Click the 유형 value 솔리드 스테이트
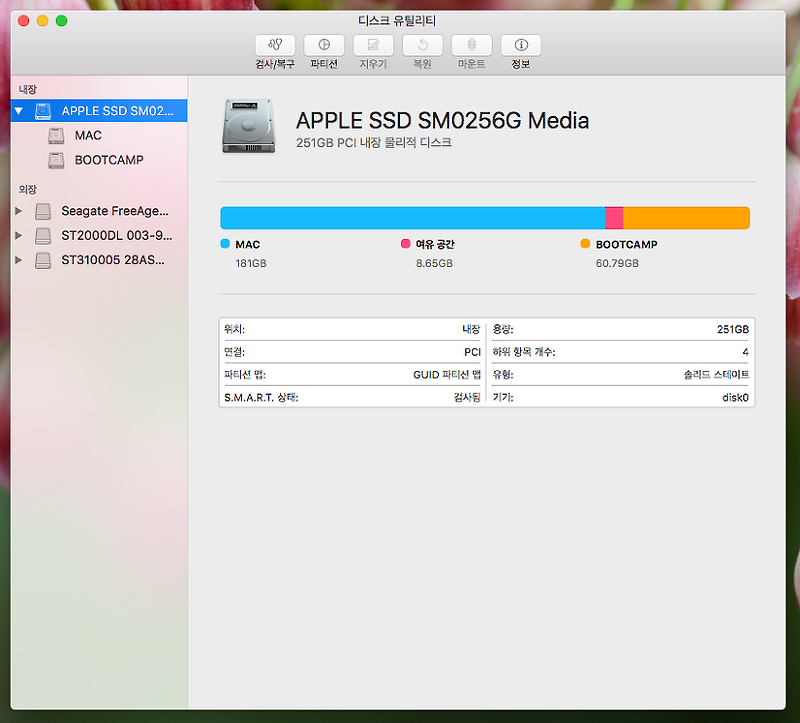The height and width of the screenshot is (723, 800). pos(716,375)
